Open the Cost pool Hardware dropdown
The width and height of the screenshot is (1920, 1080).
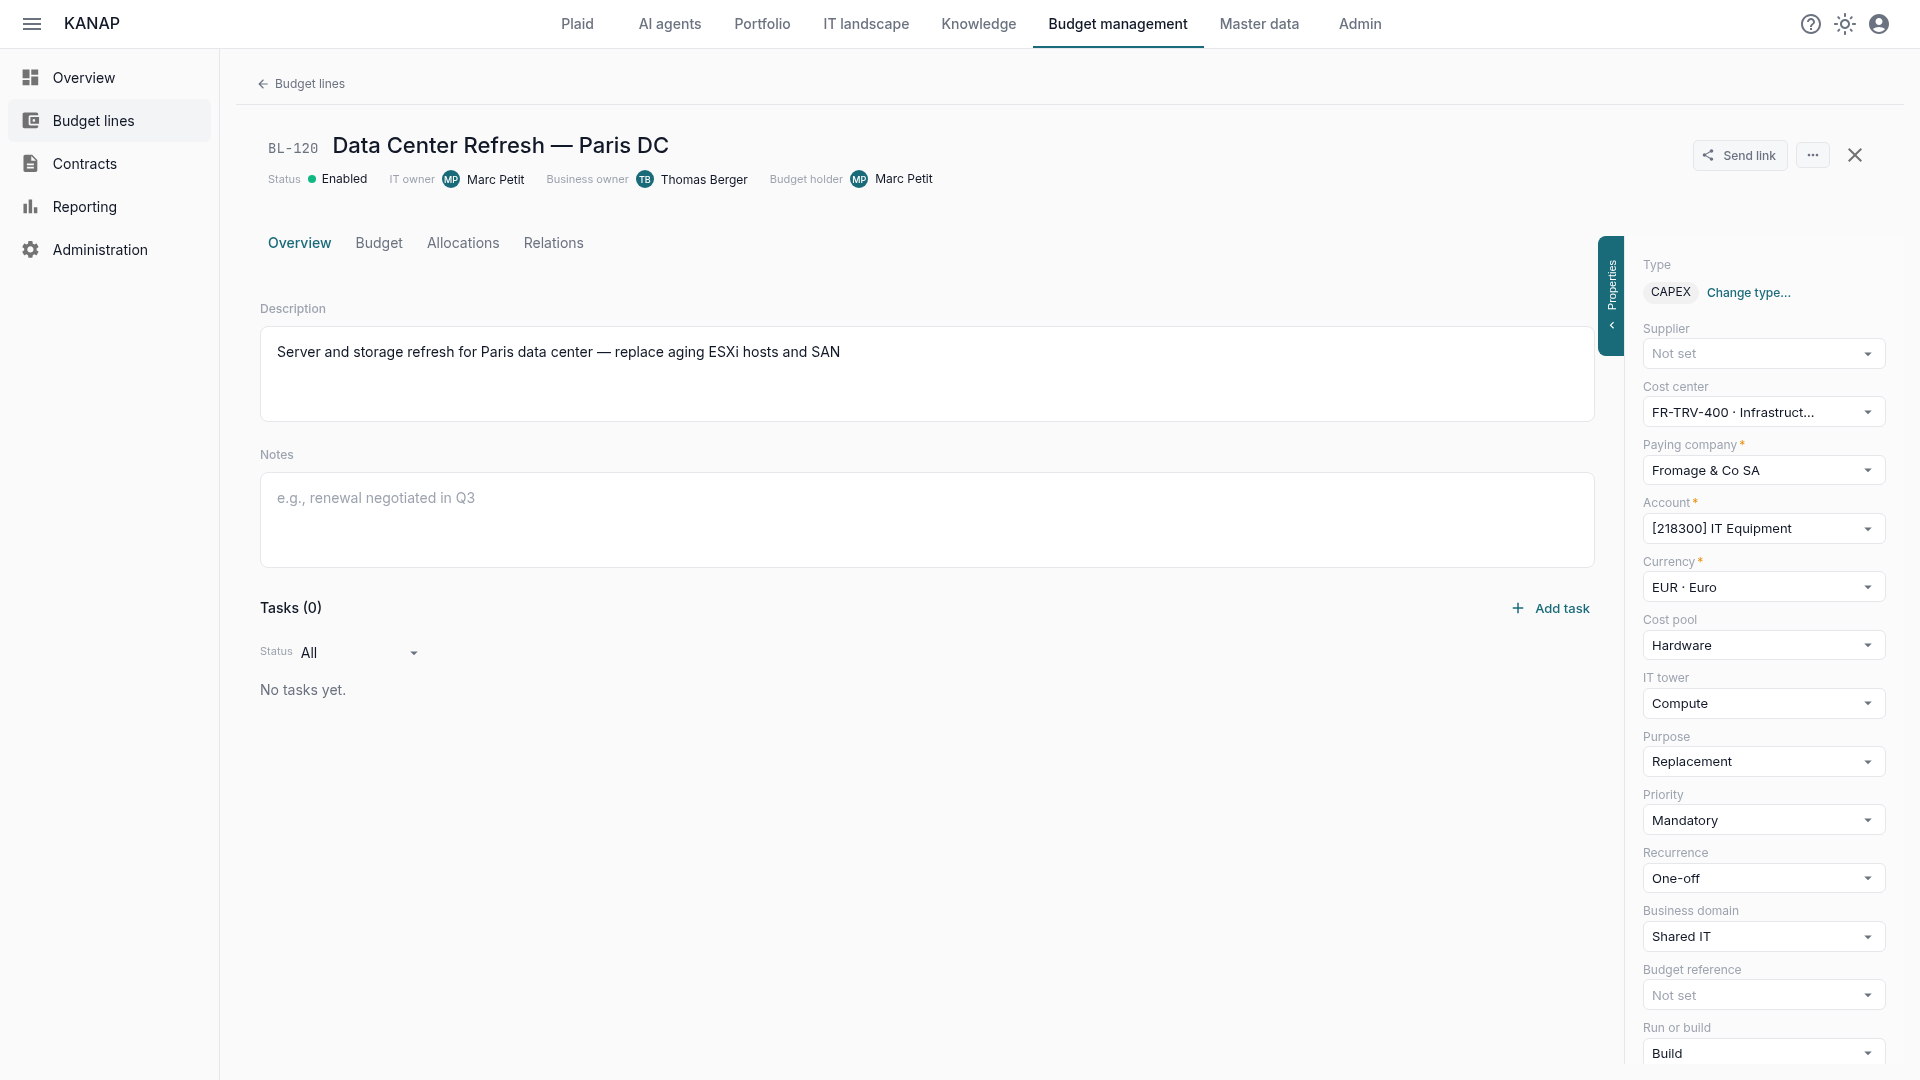1764,646
